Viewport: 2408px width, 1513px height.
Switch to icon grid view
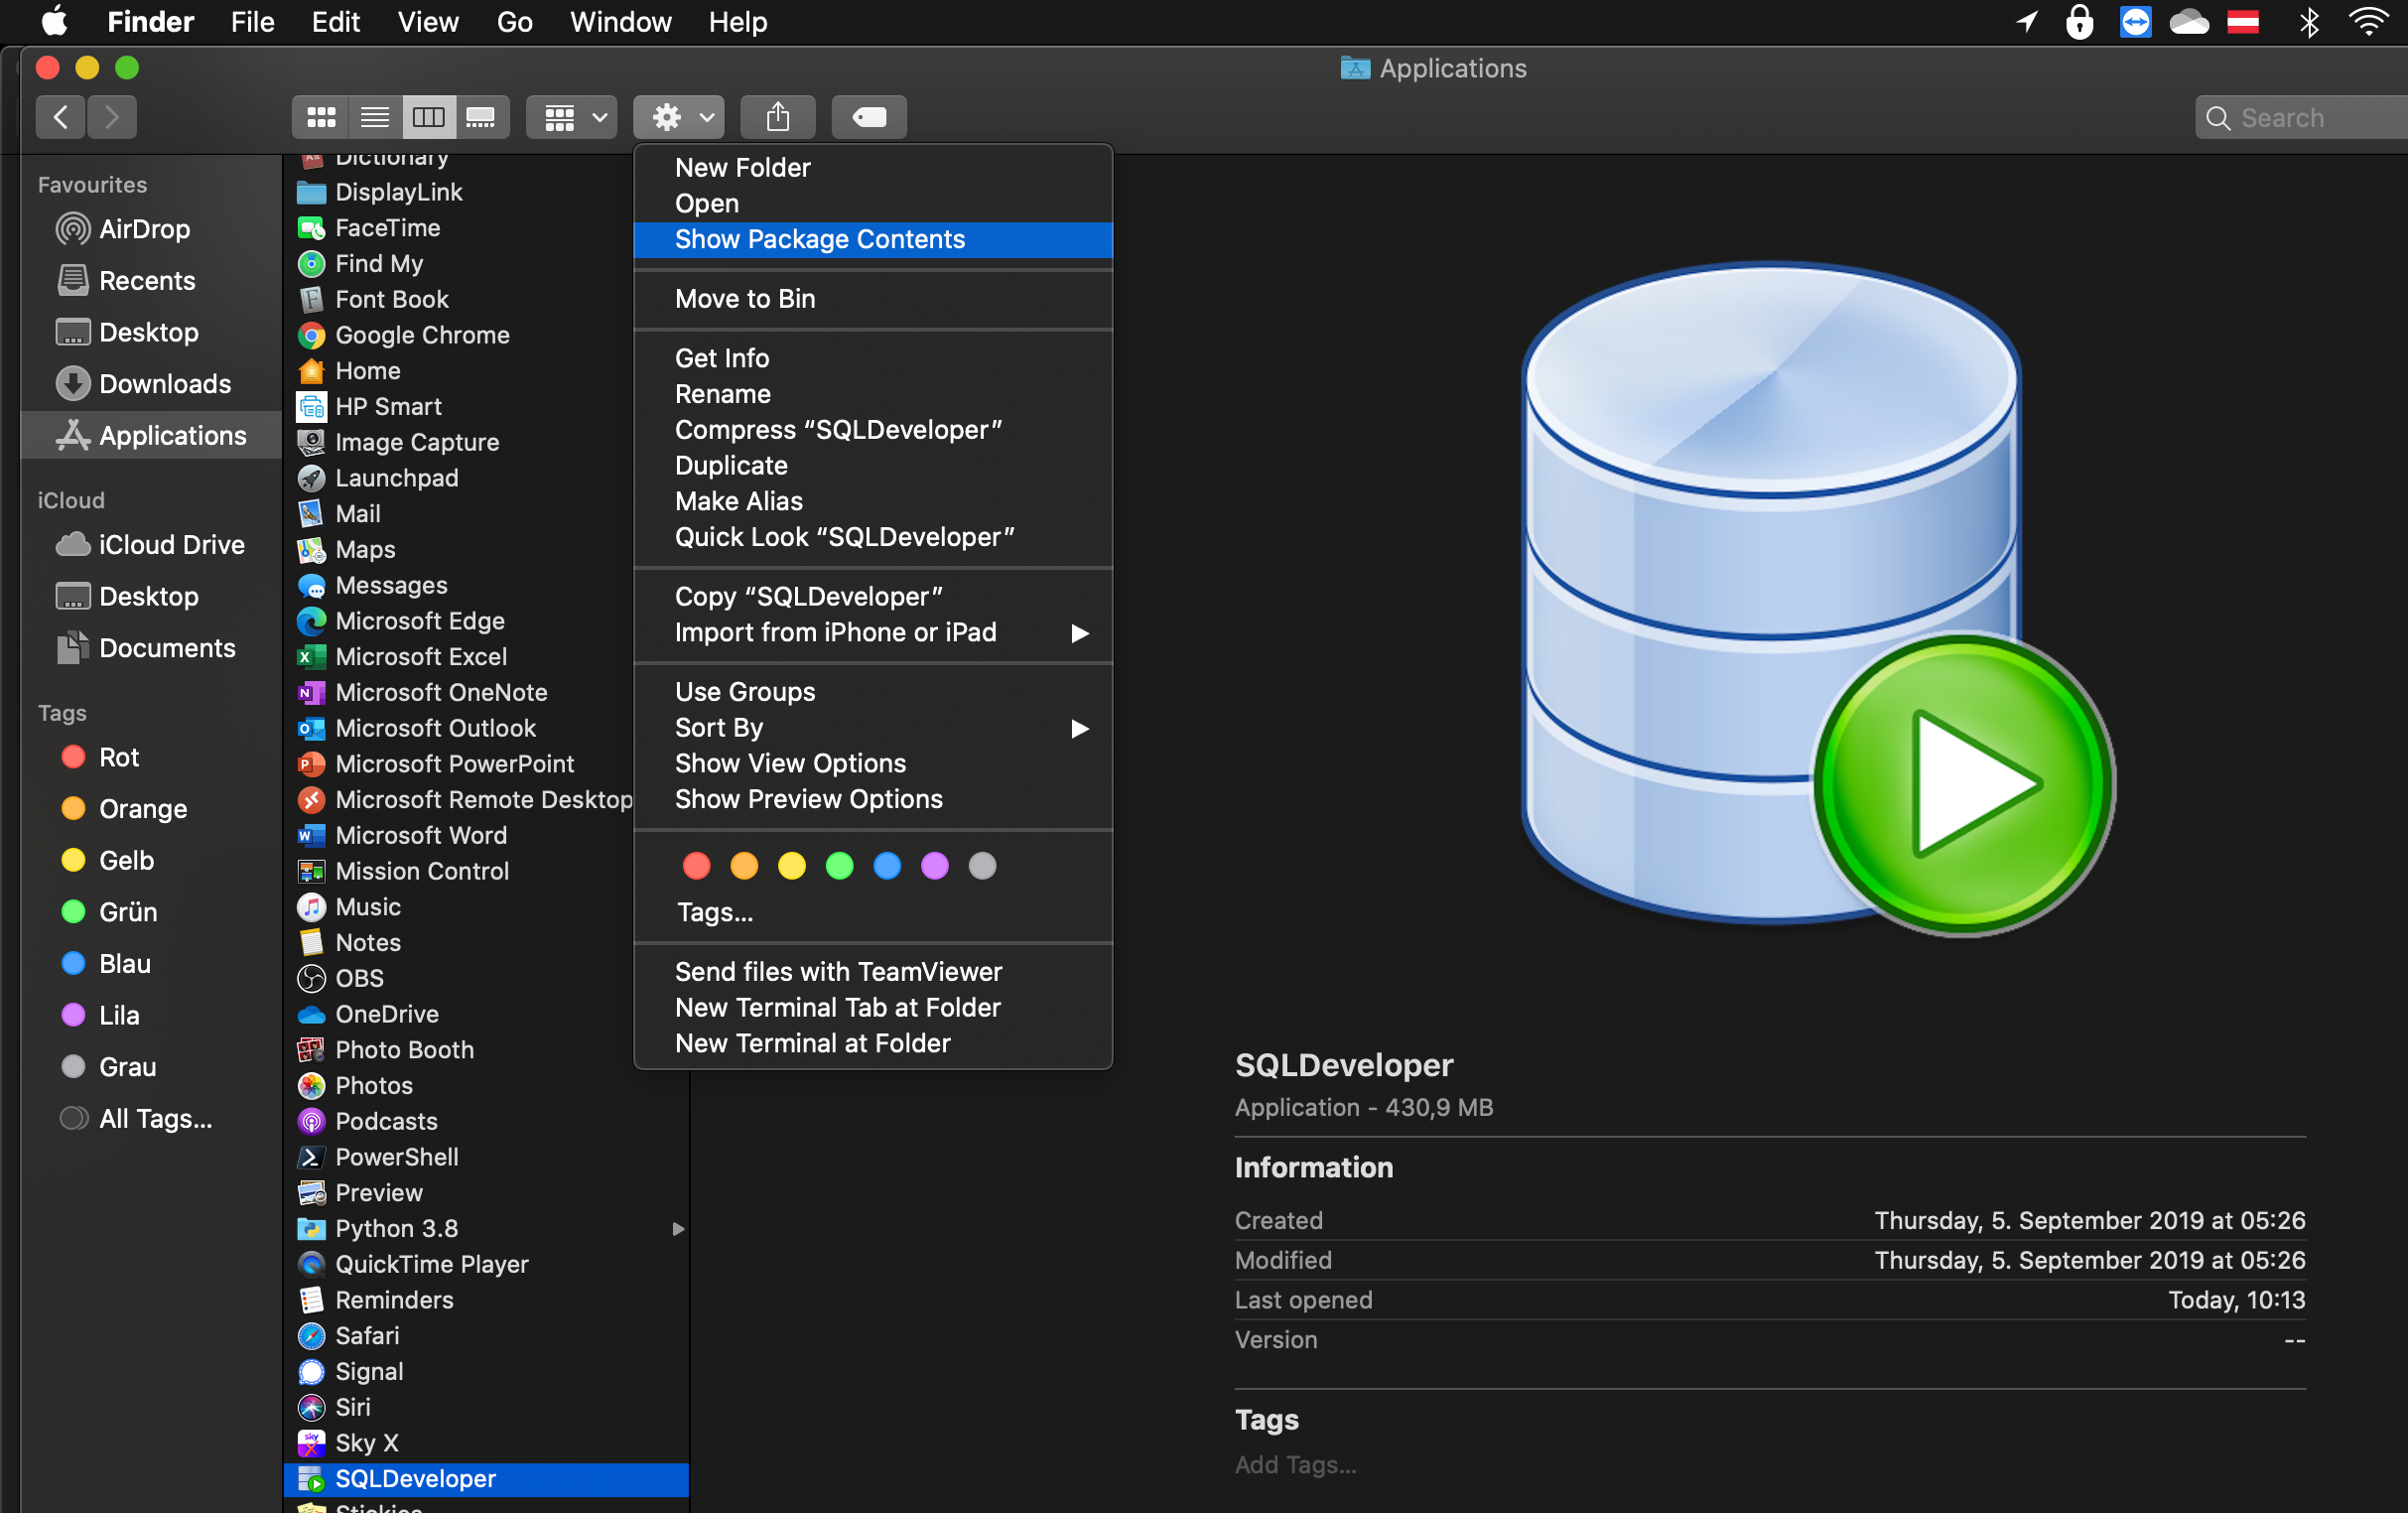pos(320,117)
